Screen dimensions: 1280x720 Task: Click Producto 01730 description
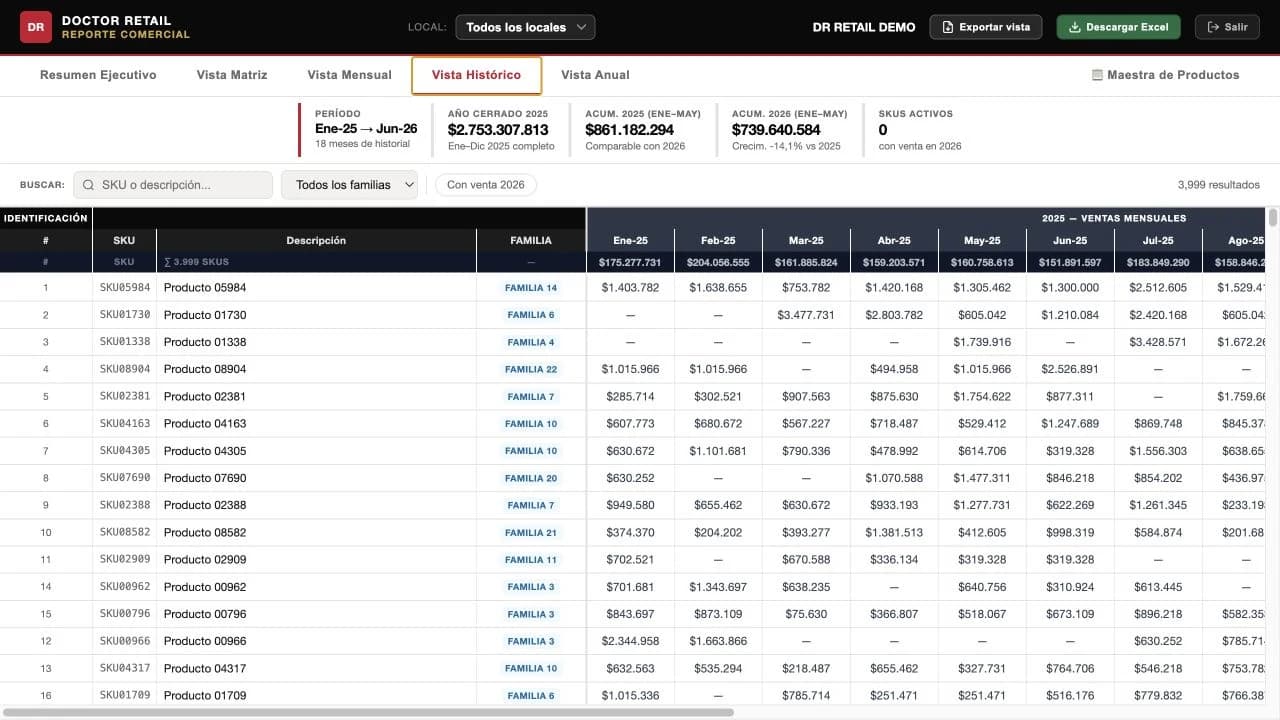tap(205, 315)
